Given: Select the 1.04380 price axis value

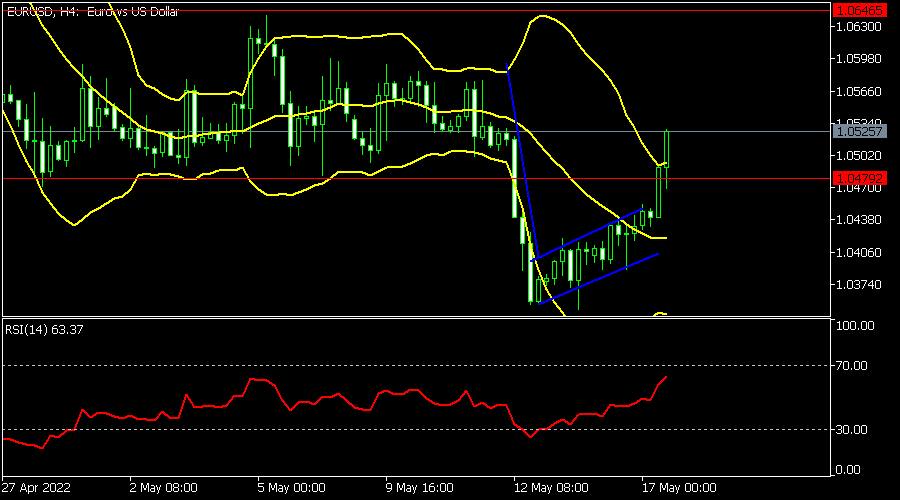Looking at the screenshot, I should 859,220.
